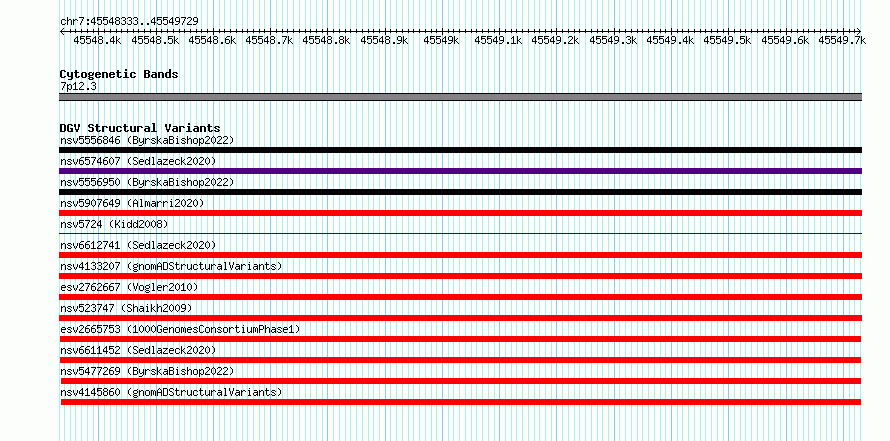The width and height of the screenshot is (890, 441).
Task: Click the nsv523747 (Shaikh2009) label
Action: pyautogui.click(x=126, y=308)
